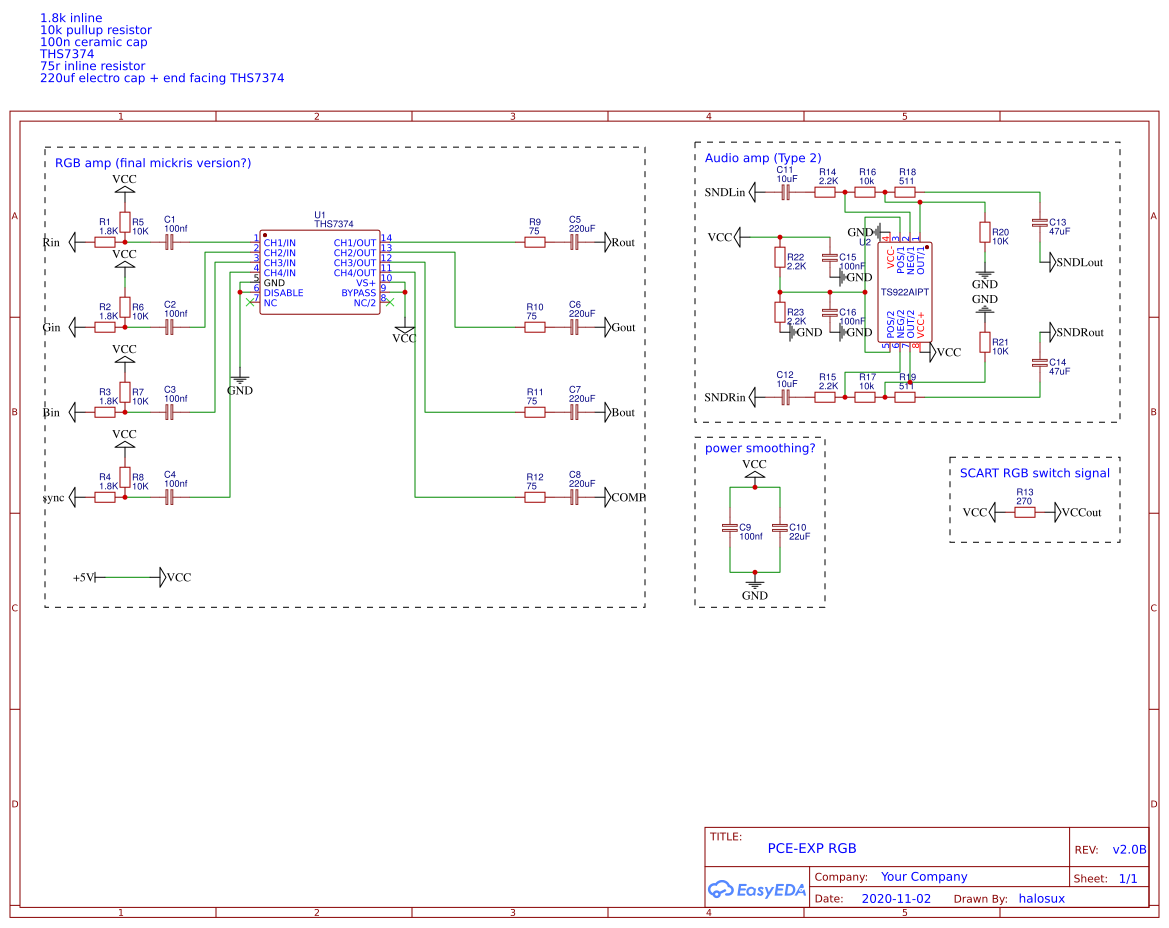The image size is (1169, 928).
Task: Select resistor R13 270 symbol
Action: click(x=1024, y=512)
